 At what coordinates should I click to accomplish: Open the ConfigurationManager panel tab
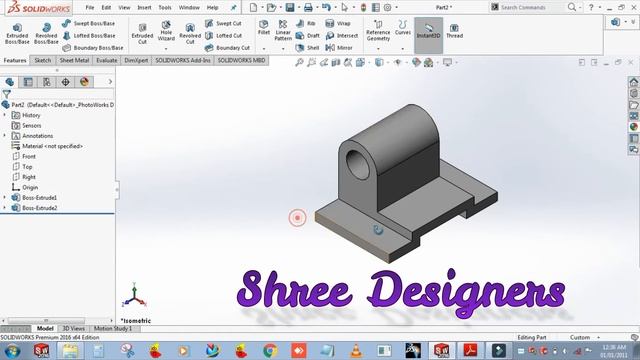[x=47, y=82]
